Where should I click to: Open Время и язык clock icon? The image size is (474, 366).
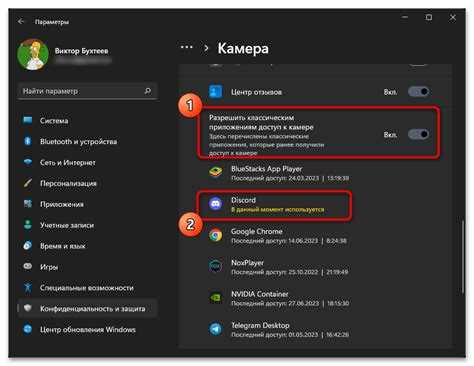pyautogui.click(x=28, y=246)
